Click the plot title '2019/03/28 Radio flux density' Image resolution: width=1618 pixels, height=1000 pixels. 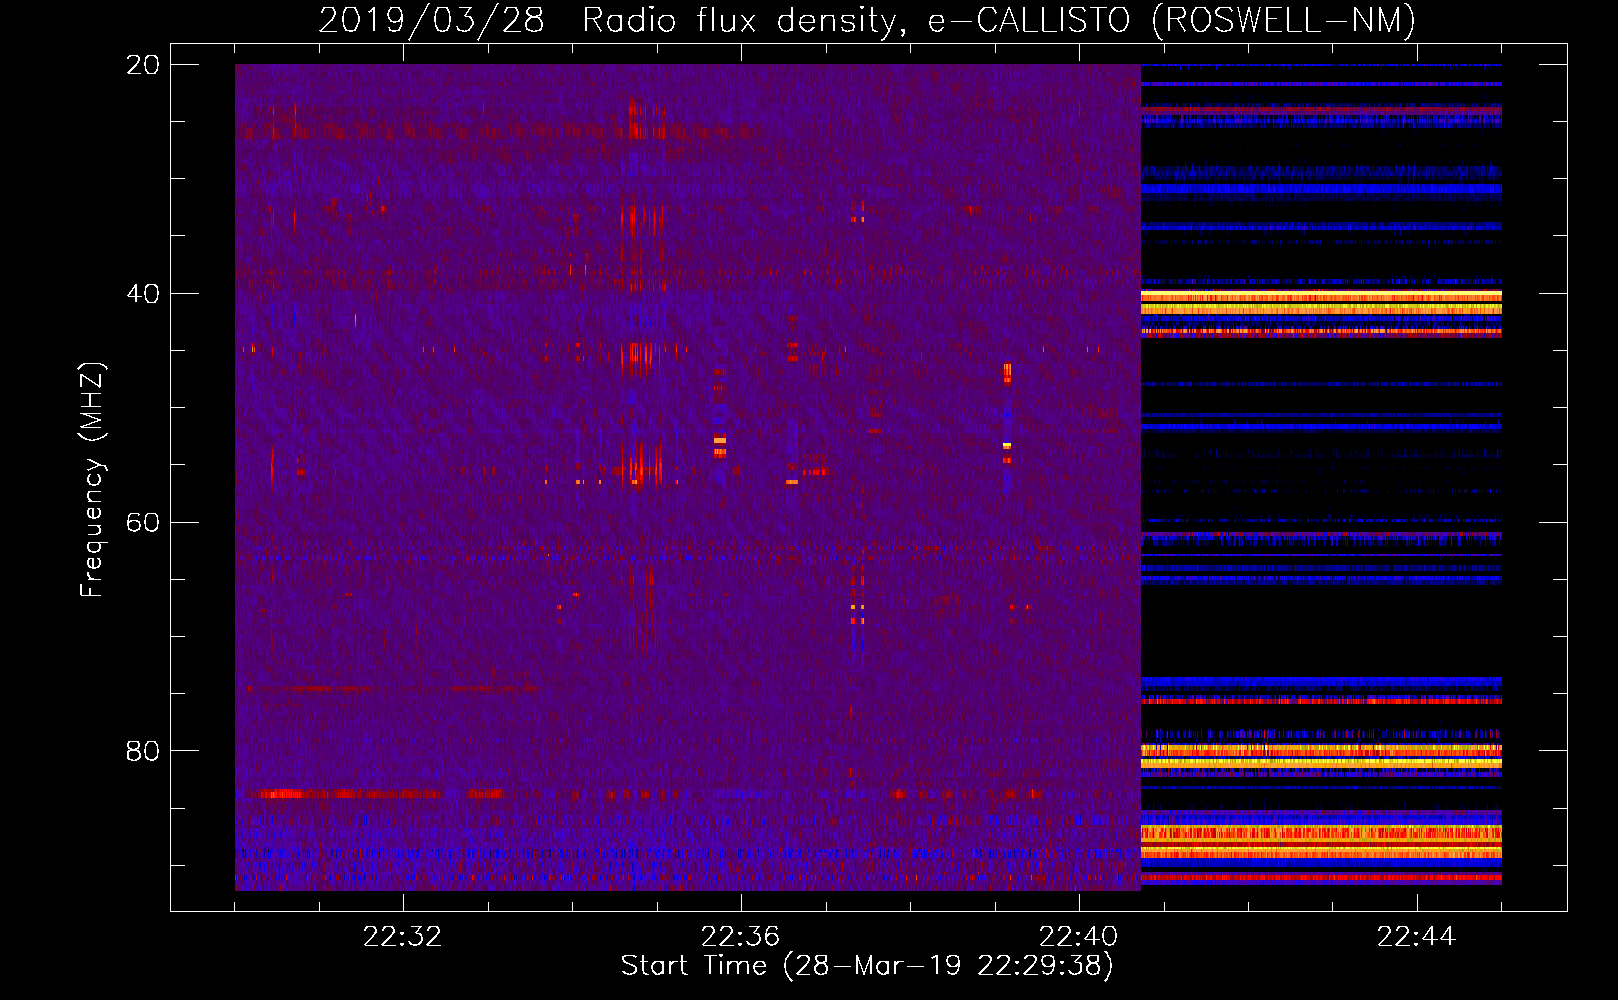pyautogui.click(x=867, y=20)
